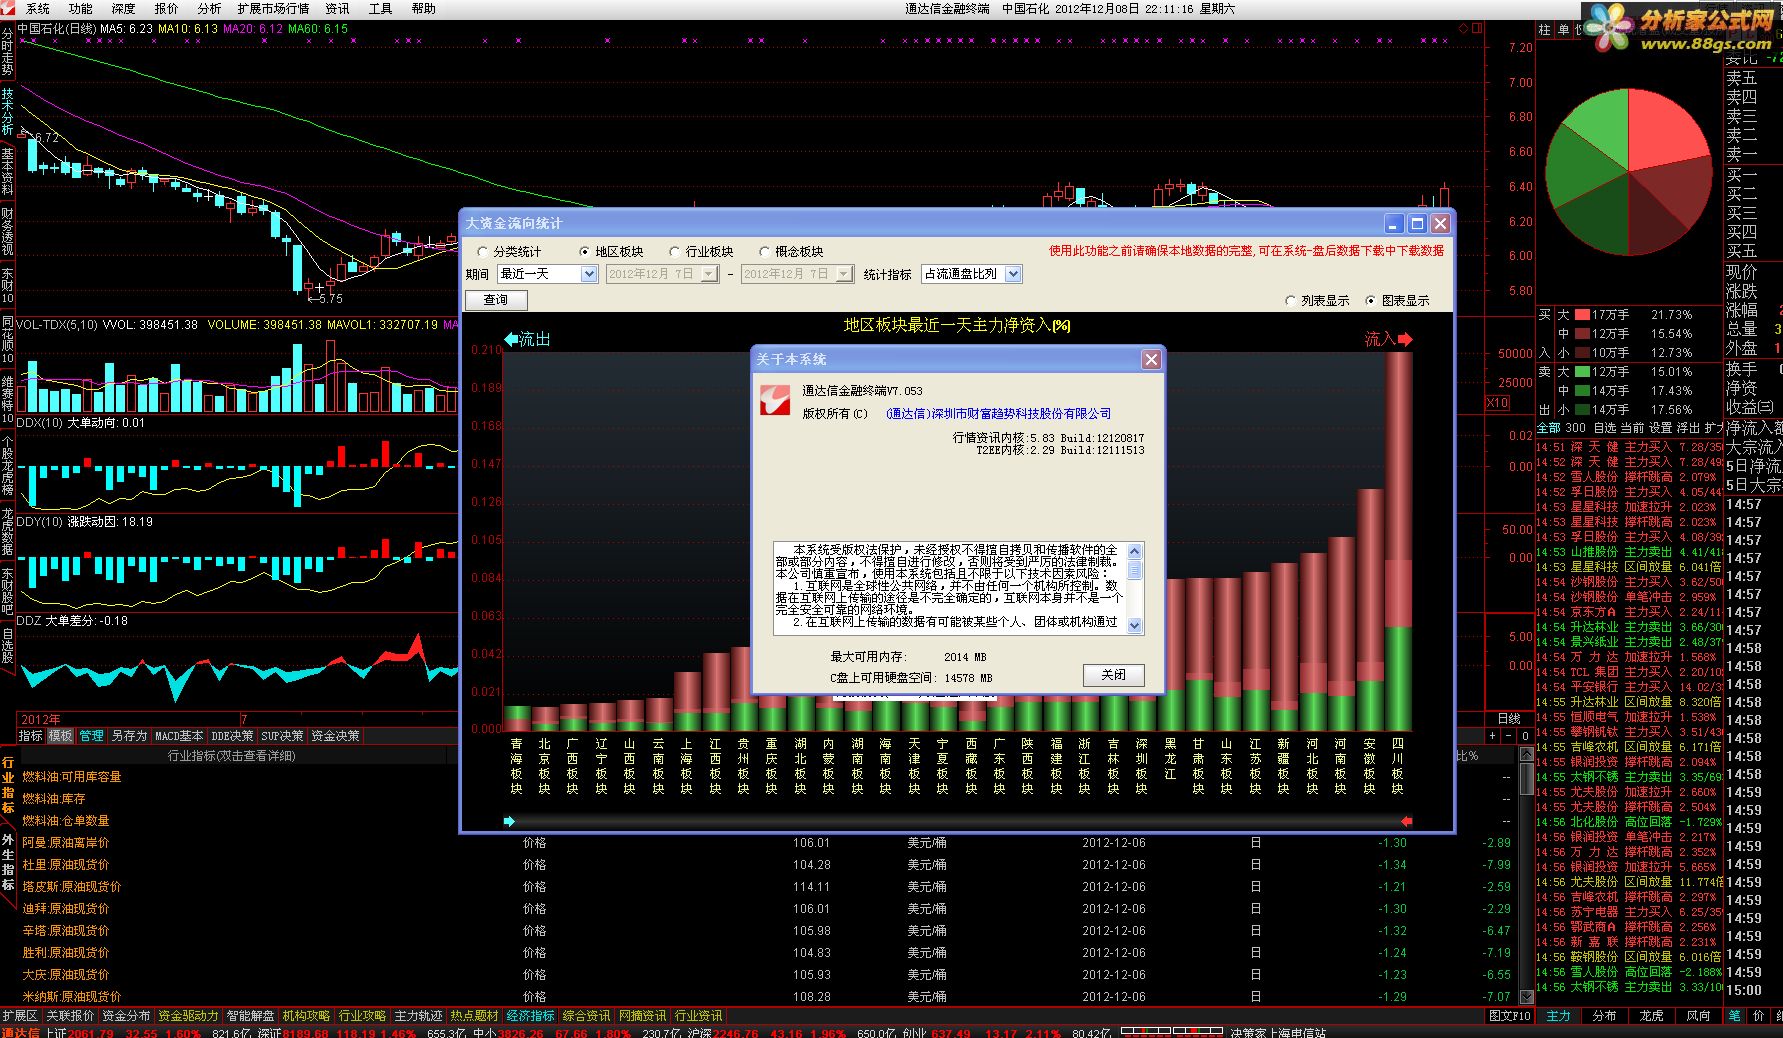The height and width of the screenshot is (1038, 1783).
Task: Click the minus zoom icon at chart bottom-right
Action: pos(1508,735)
